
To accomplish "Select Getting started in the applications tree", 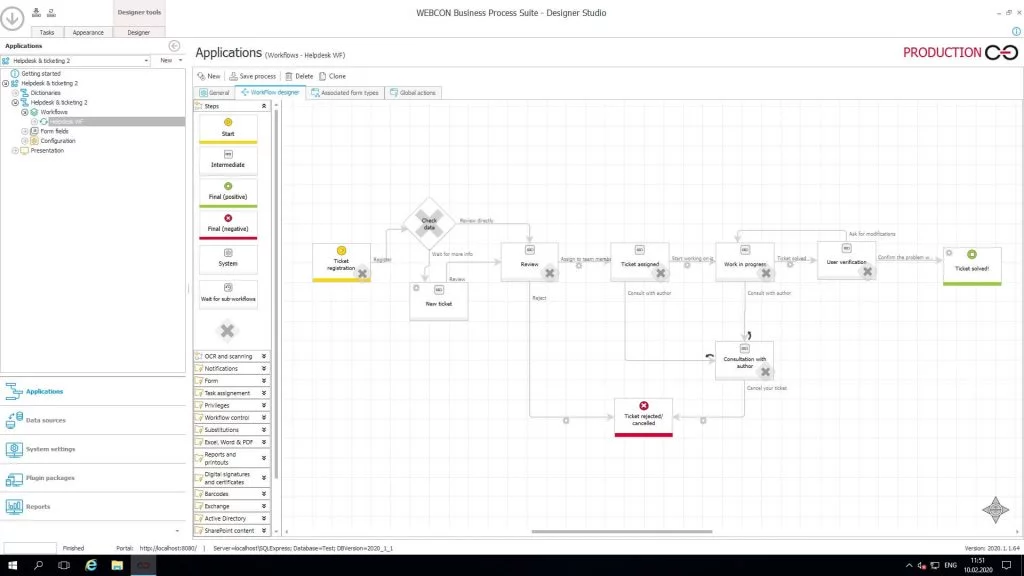I will point(40,74).
